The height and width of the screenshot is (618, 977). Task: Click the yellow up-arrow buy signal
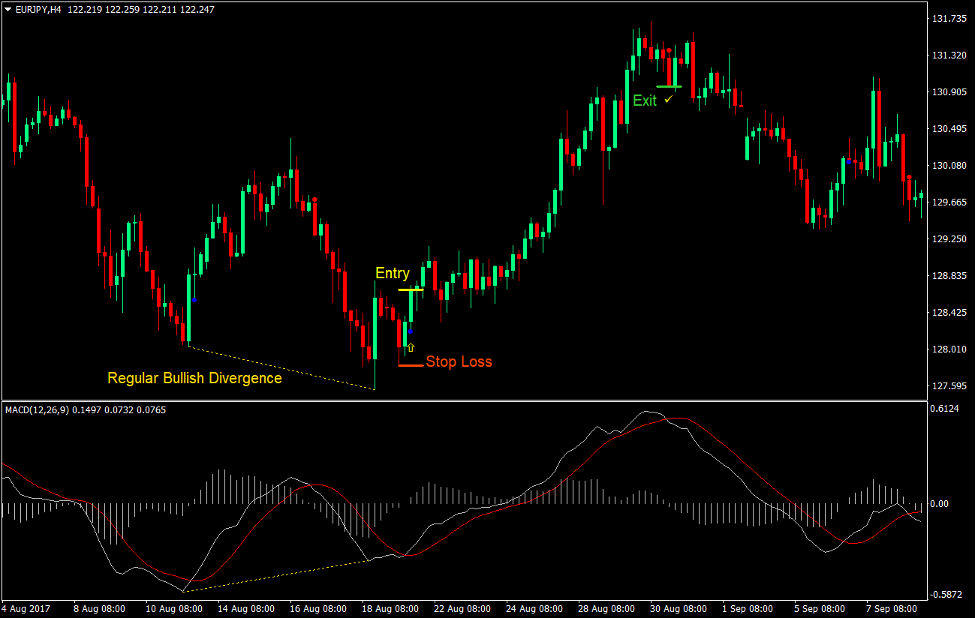pos(411,346)
